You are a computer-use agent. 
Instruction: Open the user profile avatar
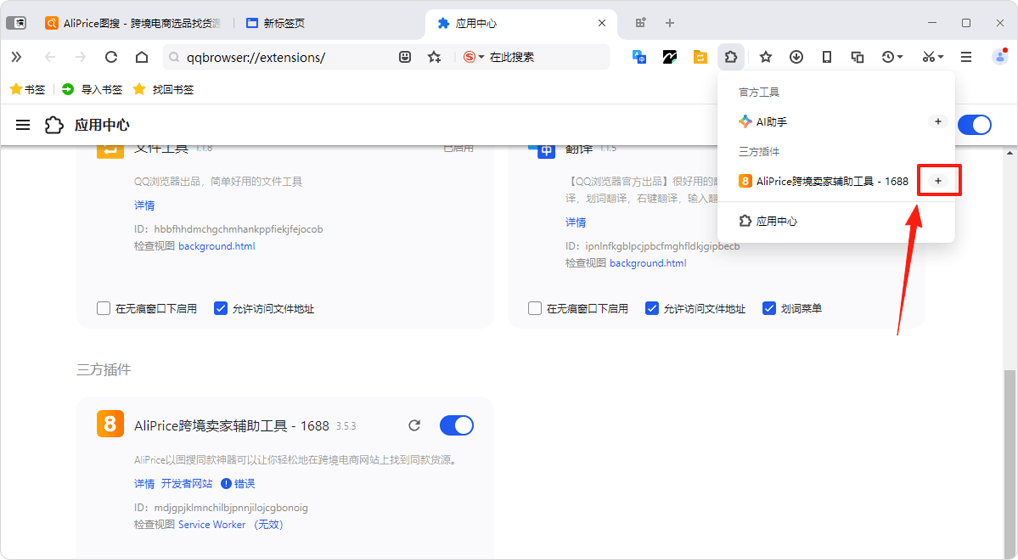[999, 57]
